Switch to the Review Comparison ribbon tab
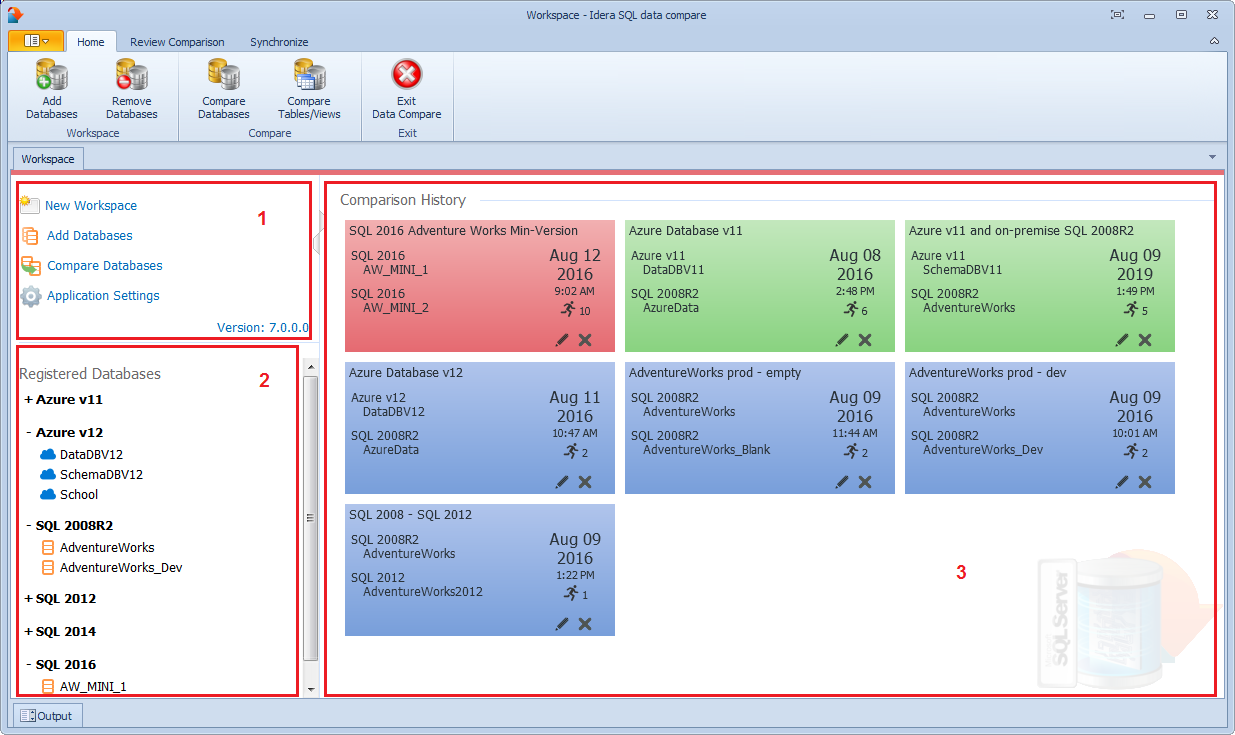Viewport: 1235px width, 735px height. [177, 42]
